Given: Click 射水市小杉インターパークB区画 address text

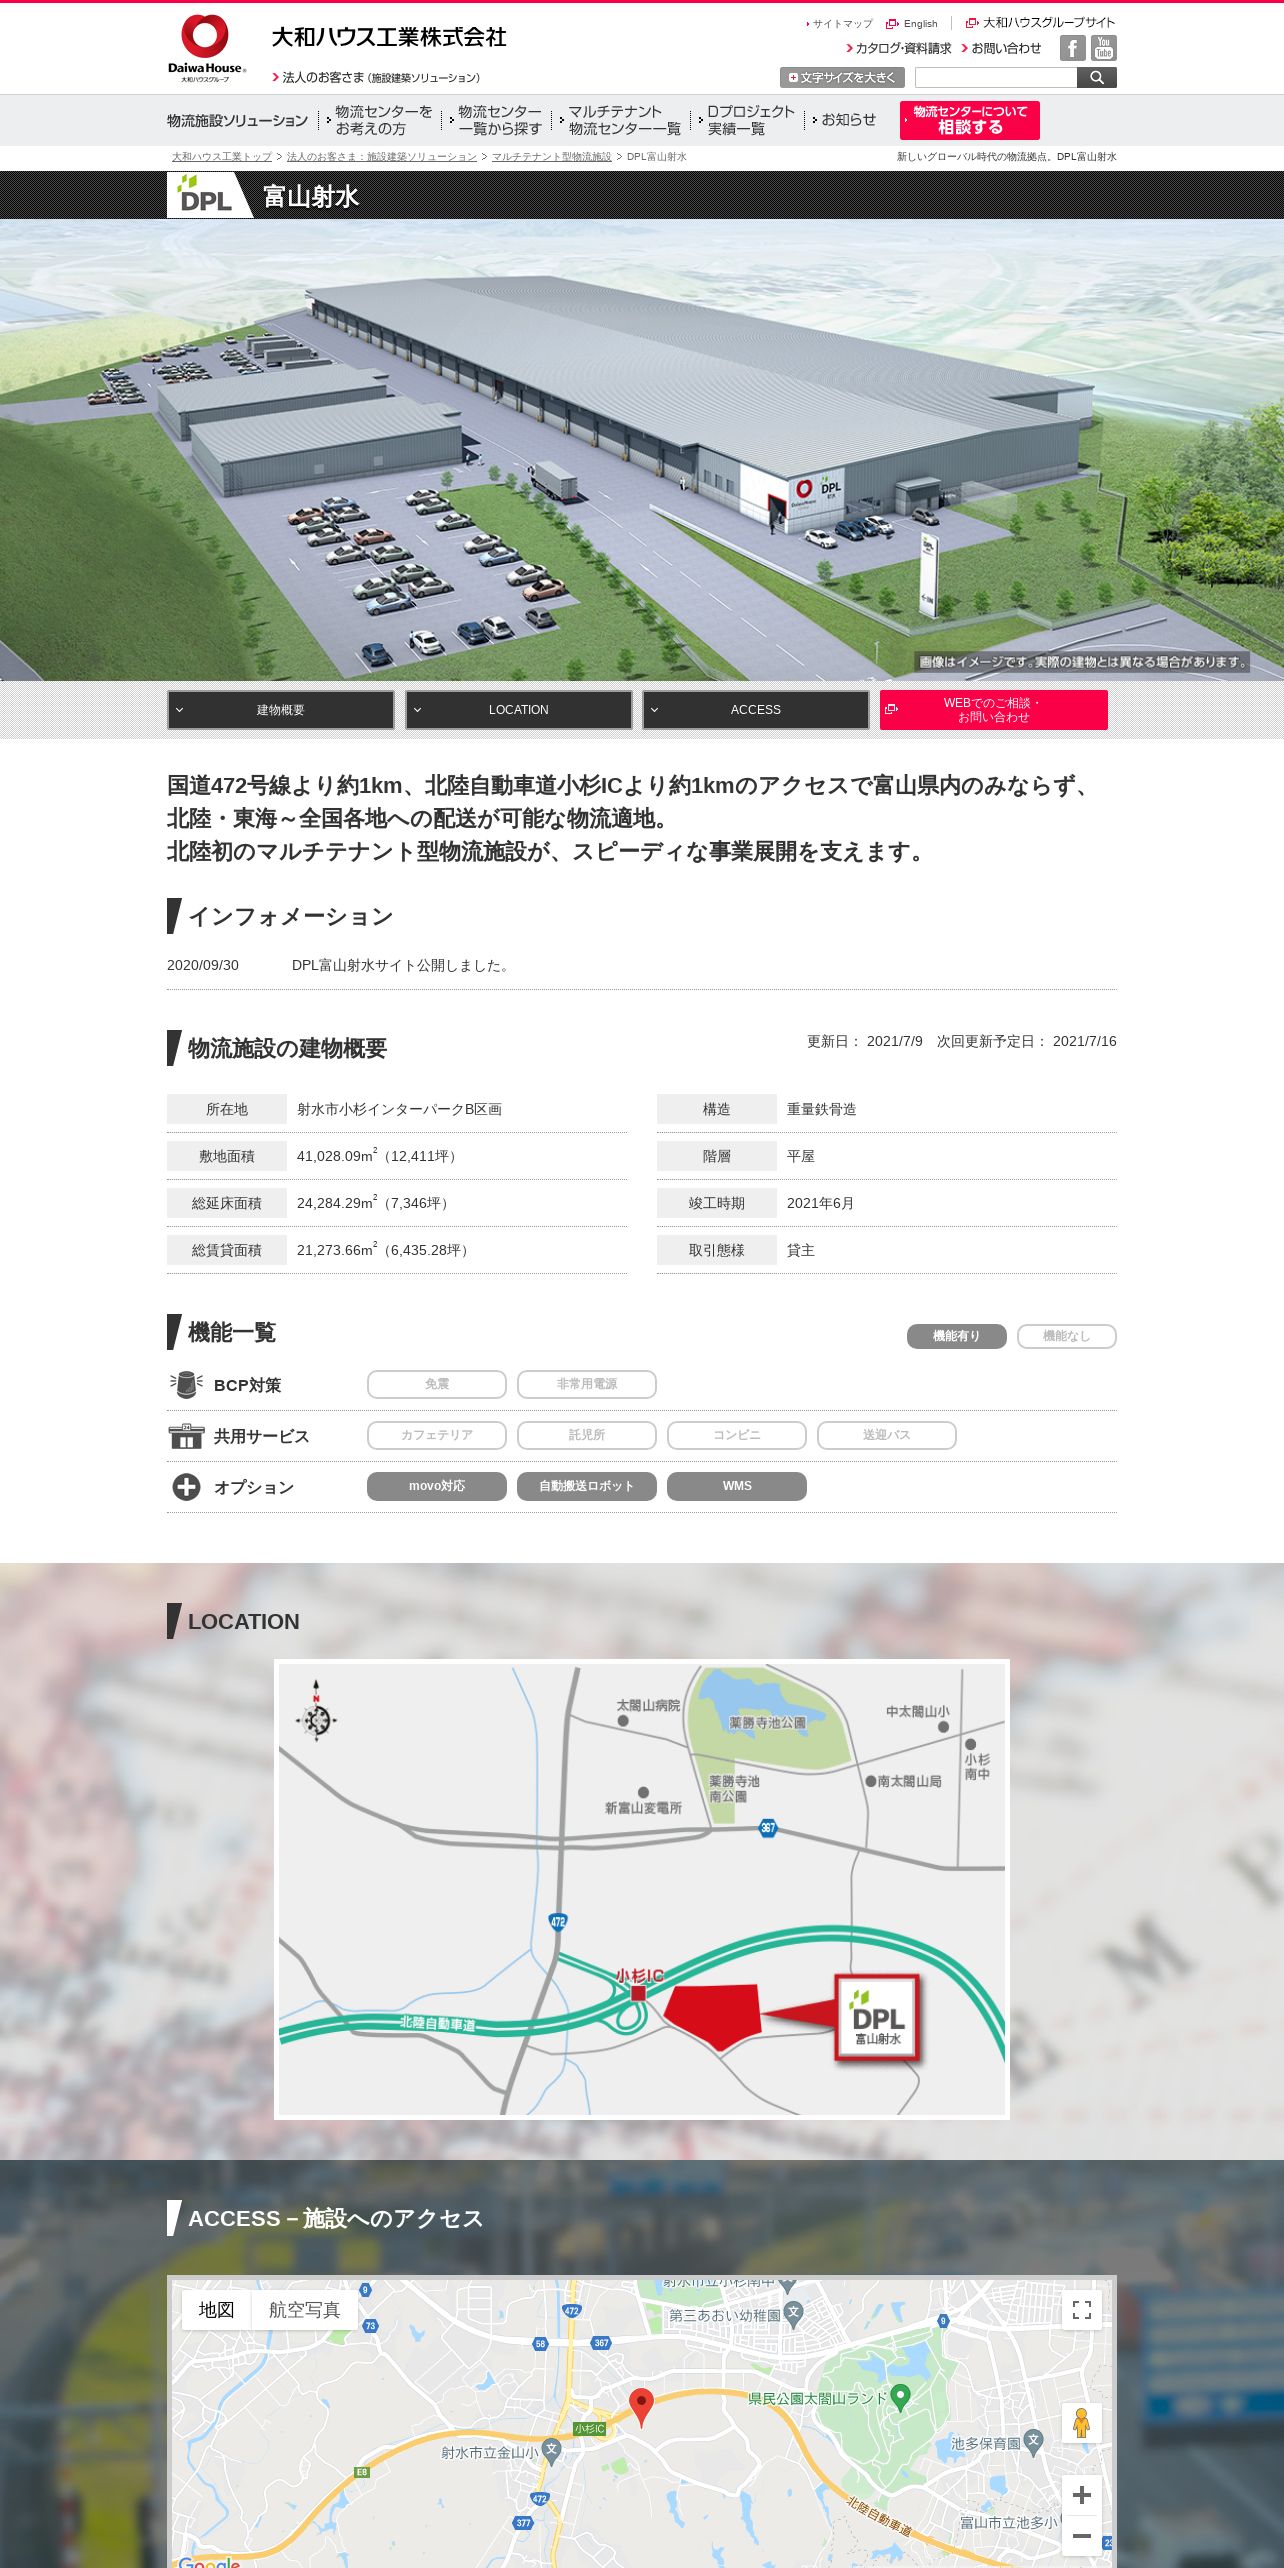Looking at the screenshot, I should coord(399,1109).
